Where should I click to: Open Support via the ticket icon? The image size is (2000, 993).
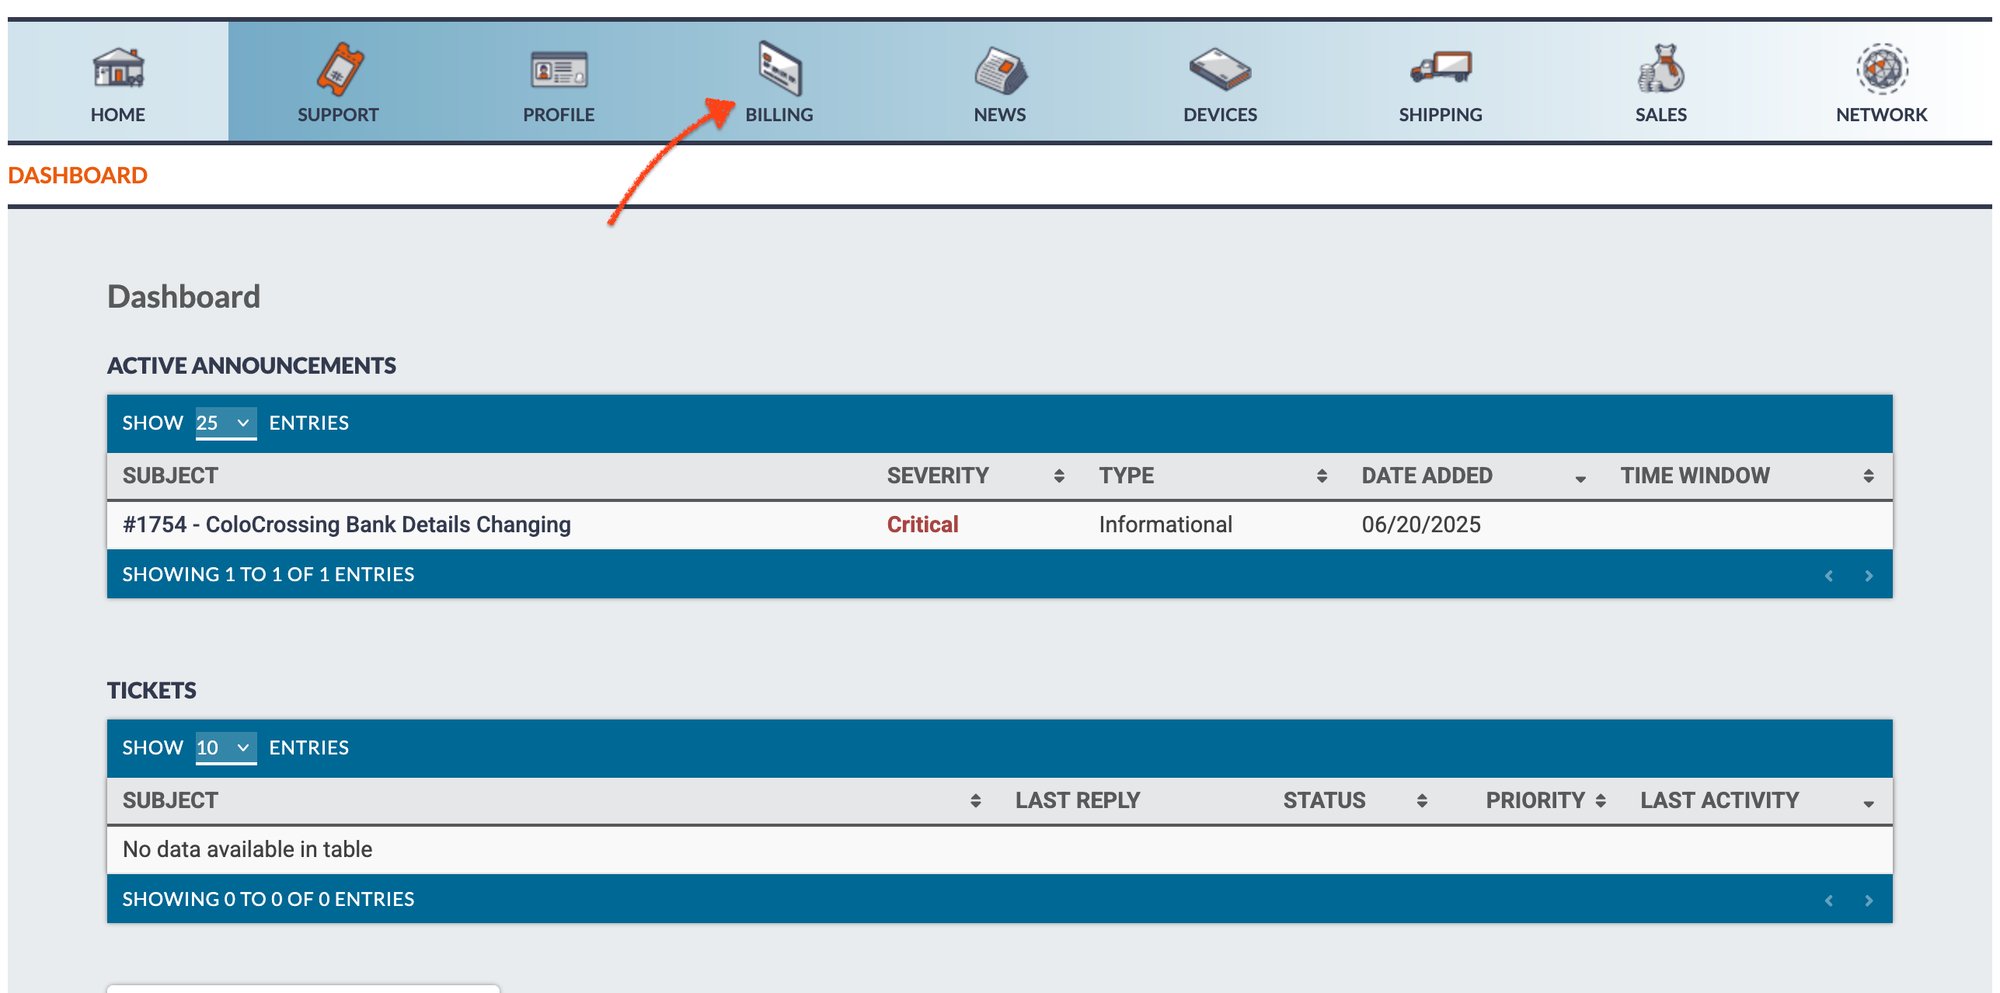pos(339,69)
